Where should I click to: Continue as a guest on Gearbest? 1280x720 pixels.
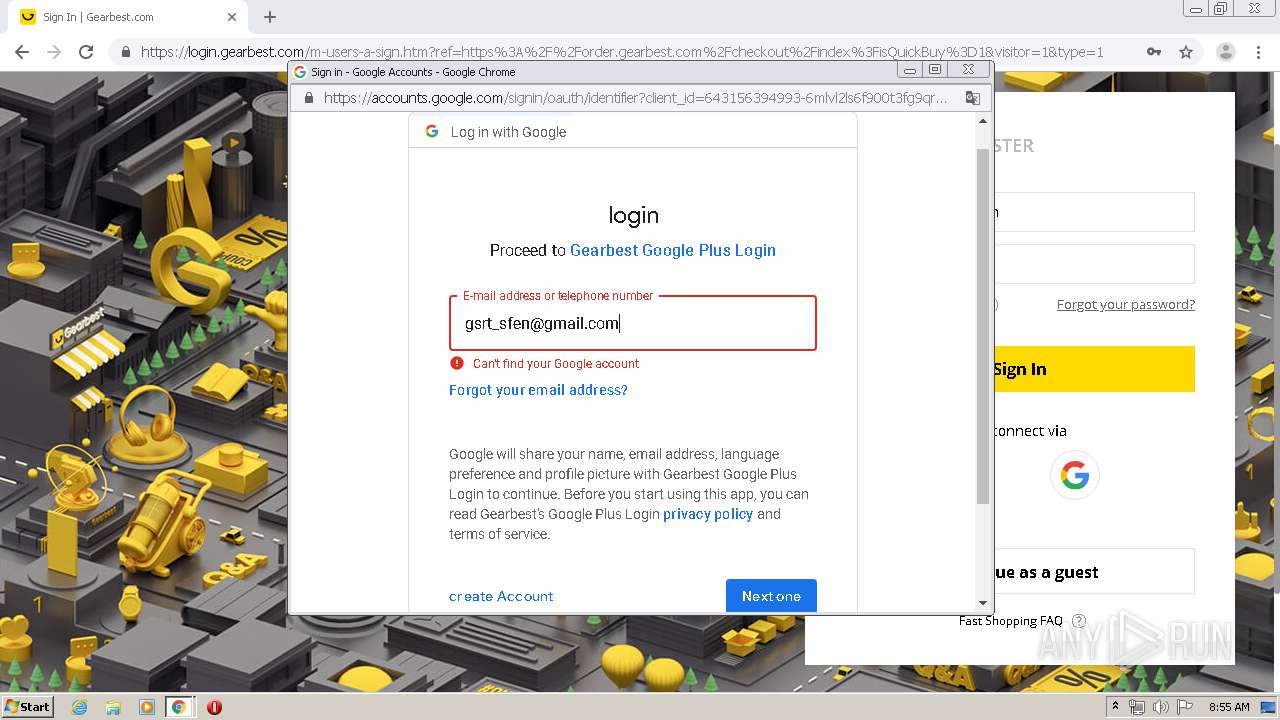1094,572
